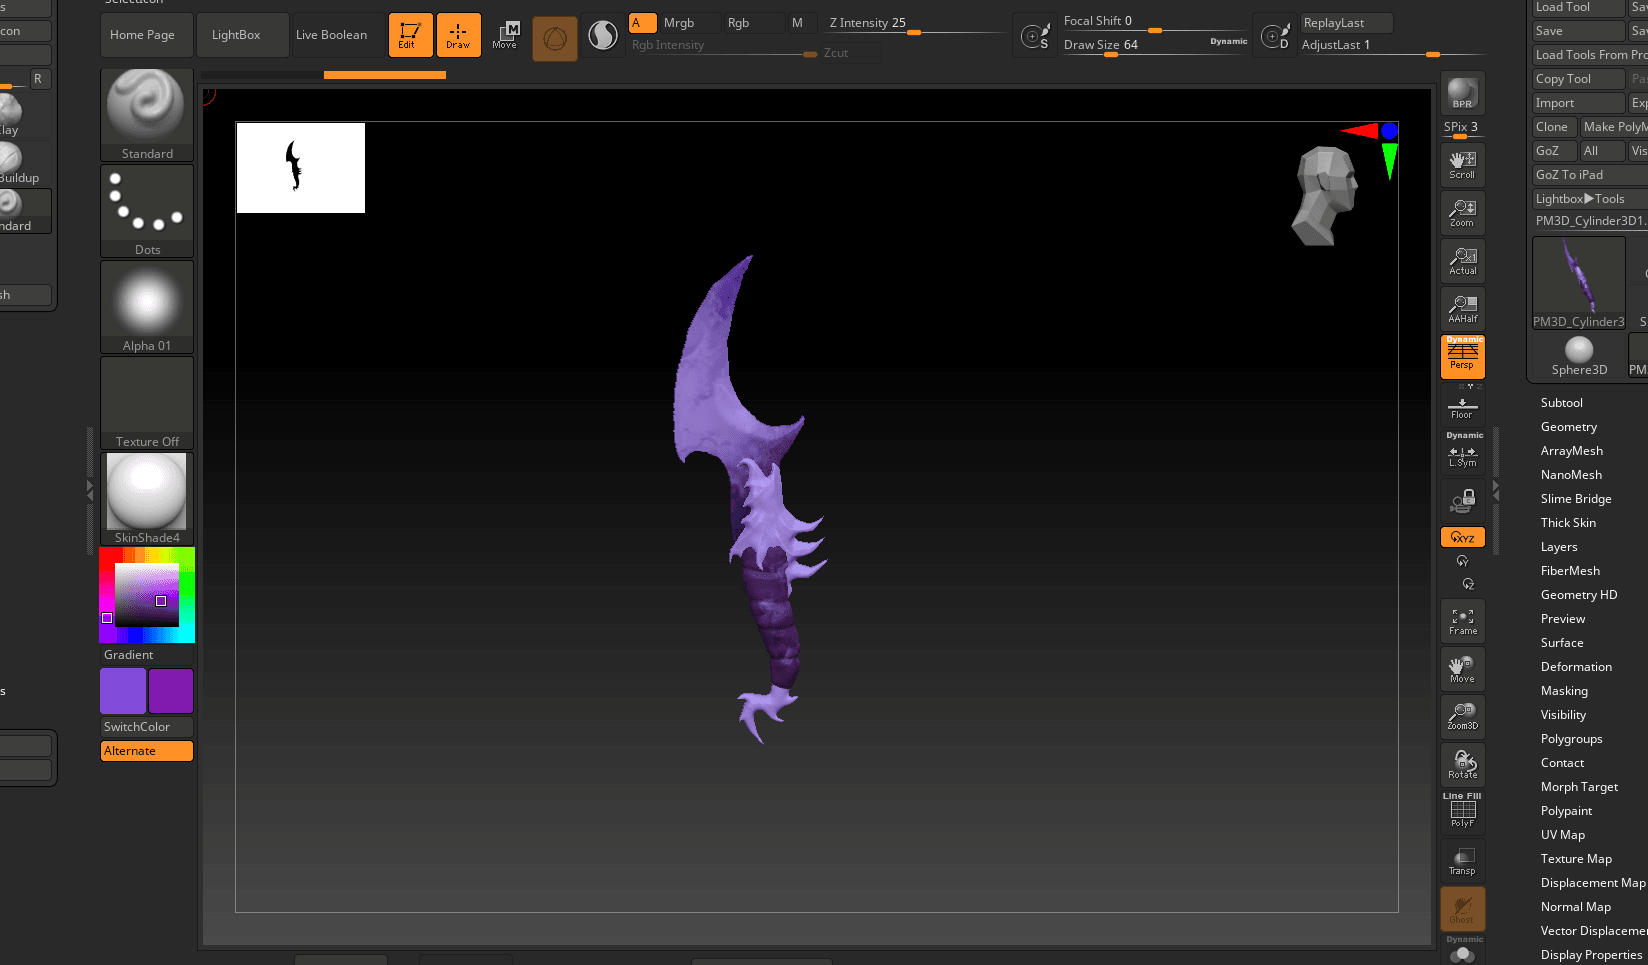Viewport: 1648px width, 965px height.
Task: Open the Dots stroke type selector
Action: tap(147, 210)
